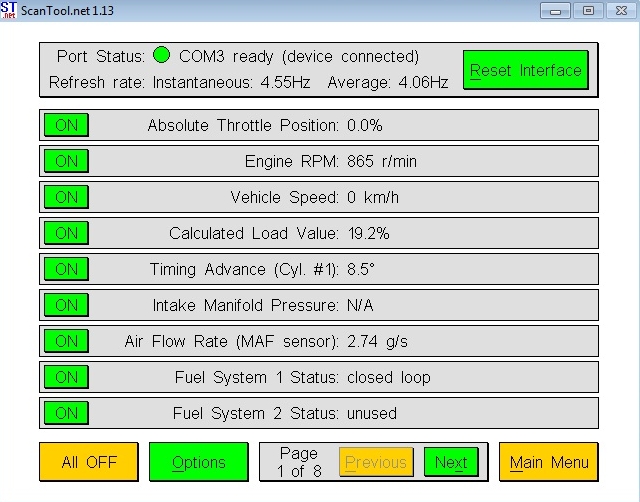Viewport: 640px width, 502px height.
Task: Open the Options dialog
Action: 199,462
